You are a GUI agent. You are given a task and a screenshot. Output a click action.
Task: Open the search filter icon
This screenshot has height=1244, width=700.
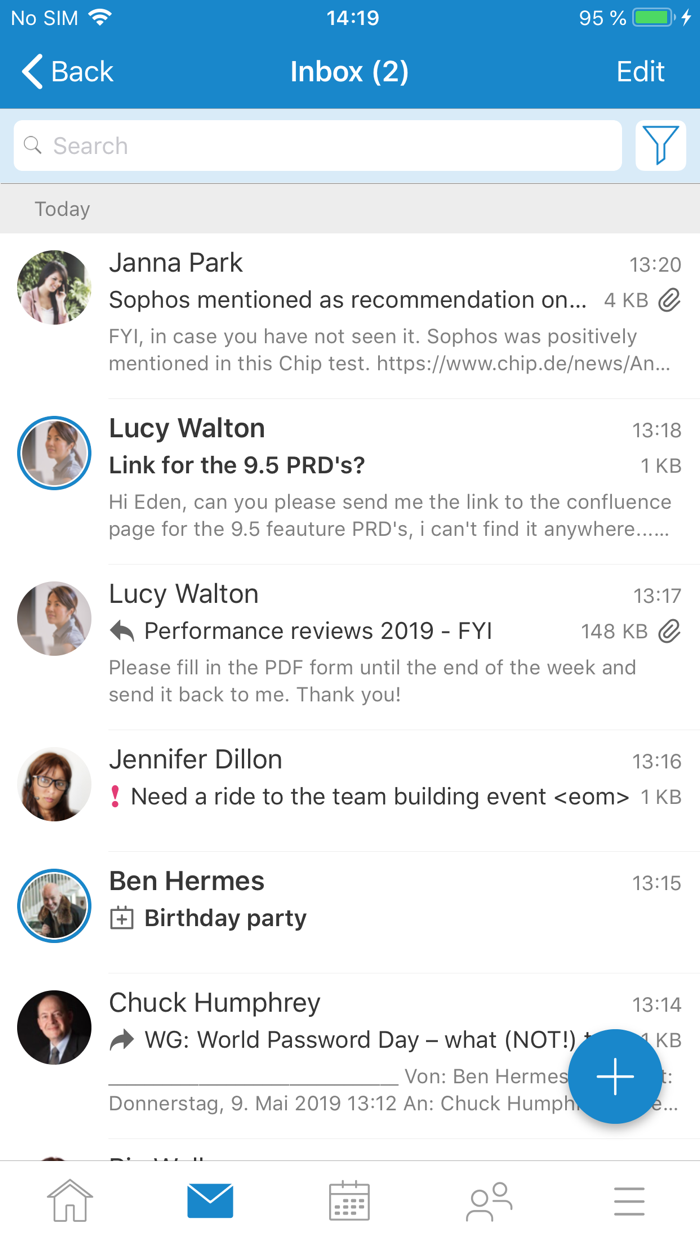[x=661, y=145]
